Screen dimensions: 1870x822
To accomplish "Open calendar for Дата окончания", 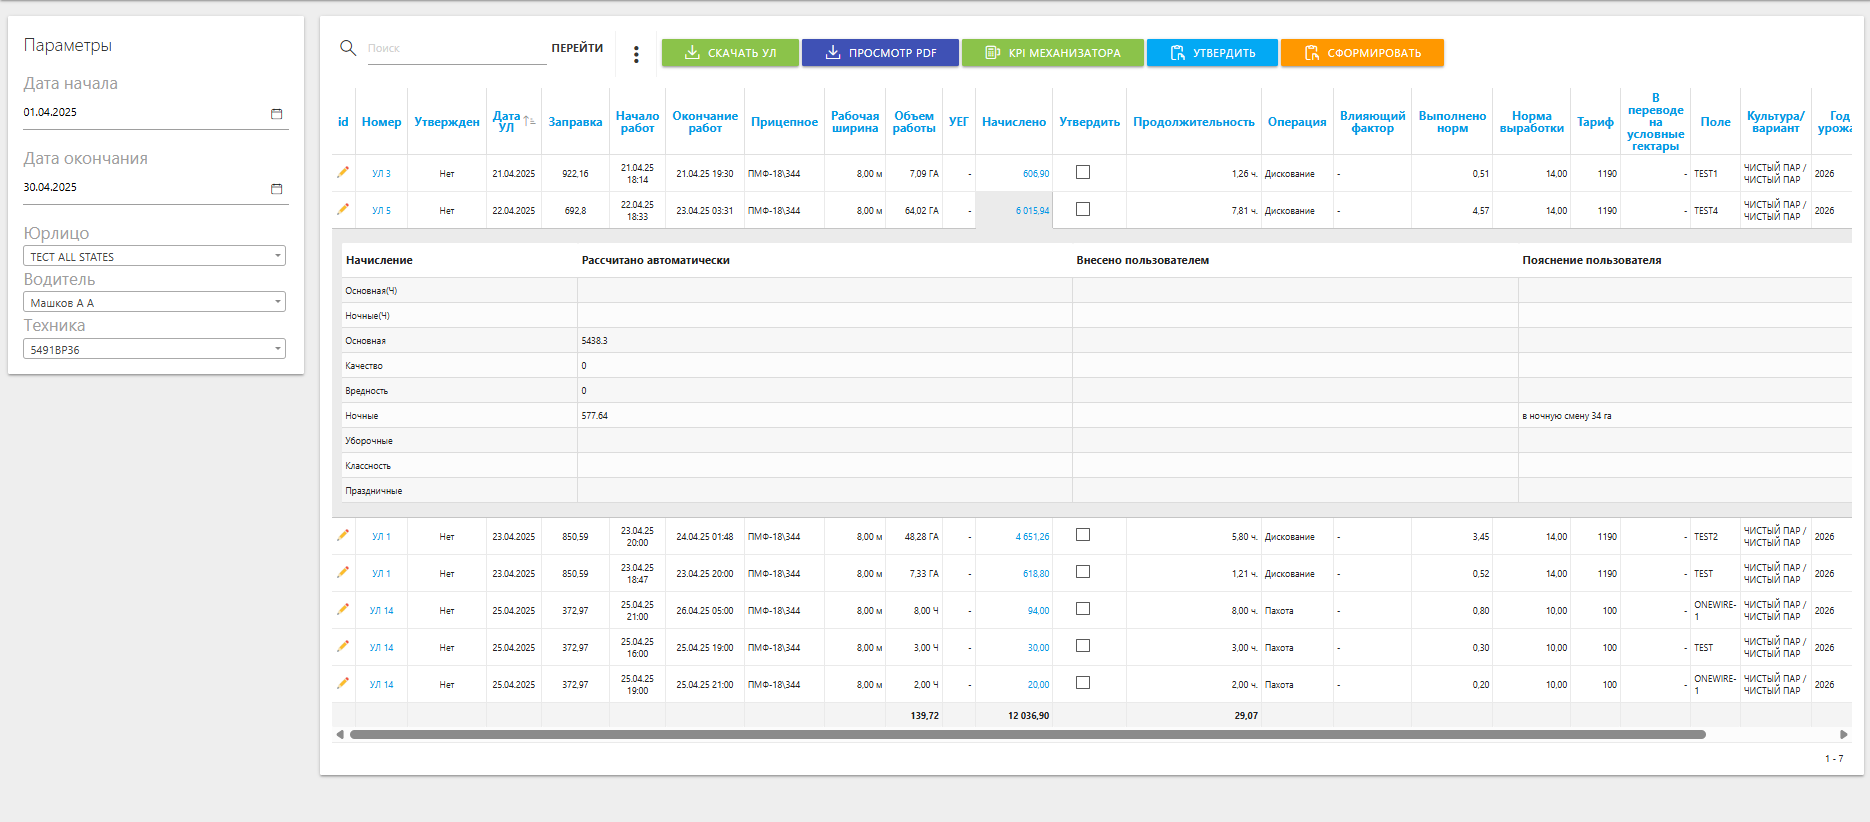I will tap(277, 188).
